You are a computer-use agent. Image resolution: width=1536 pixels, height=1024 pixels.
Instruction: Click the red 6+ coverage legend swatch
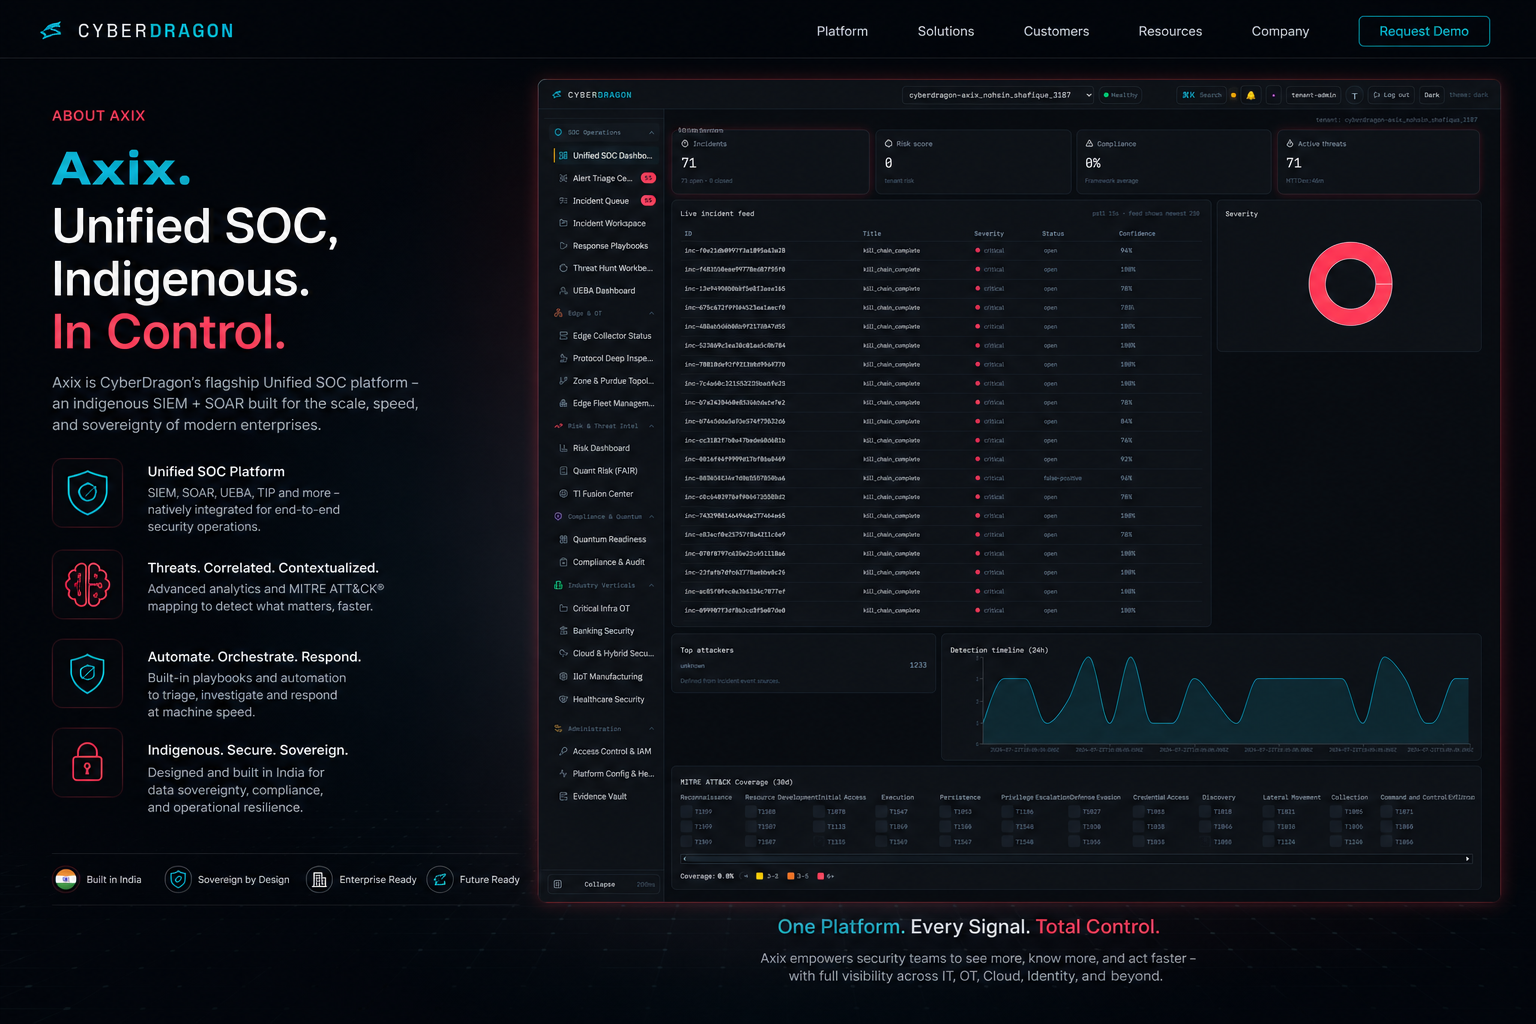coord(821,876)
